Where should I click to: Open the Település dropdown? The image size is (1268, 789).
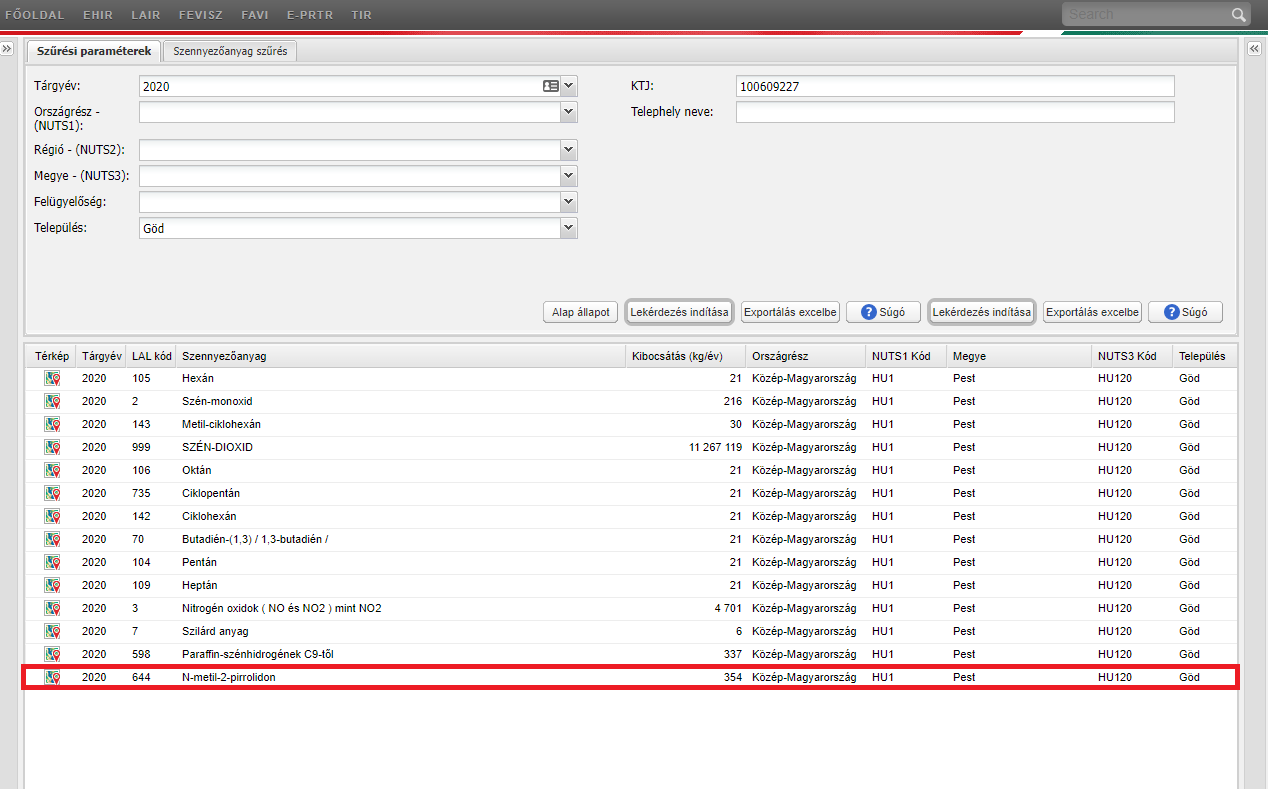pos(569,228)
